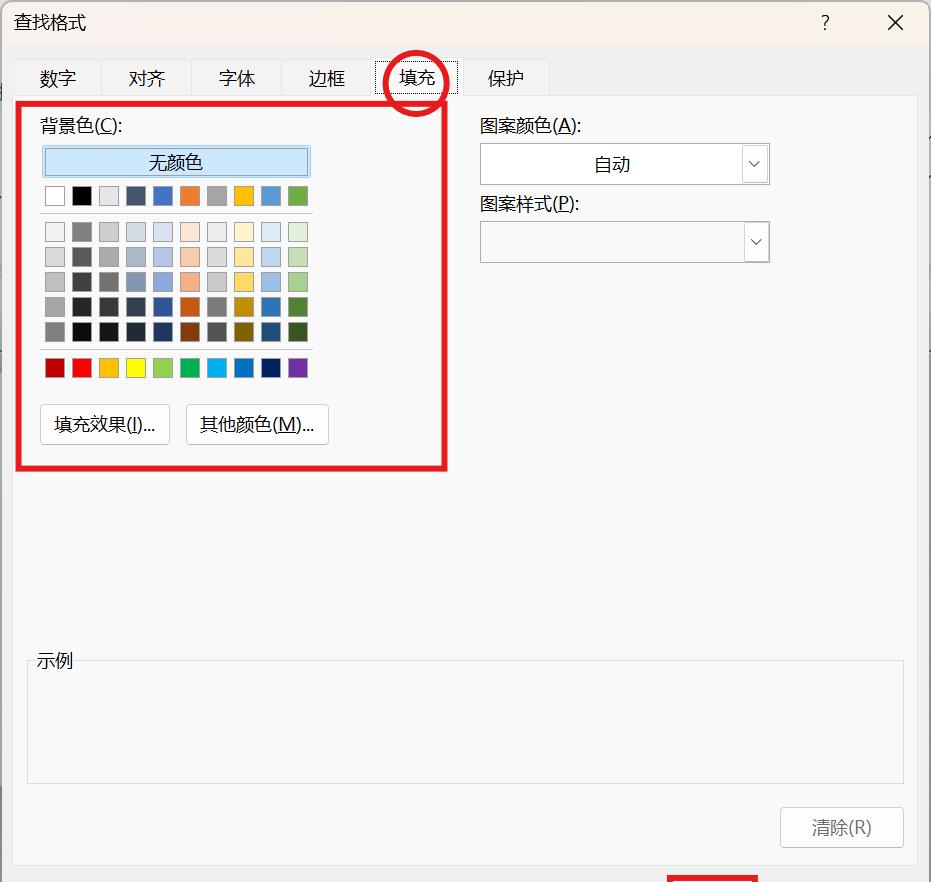The height and width of the screenshot is (882, 931).
Task: Select the darkest brown orange shade swatch
Action: (190, 332)
